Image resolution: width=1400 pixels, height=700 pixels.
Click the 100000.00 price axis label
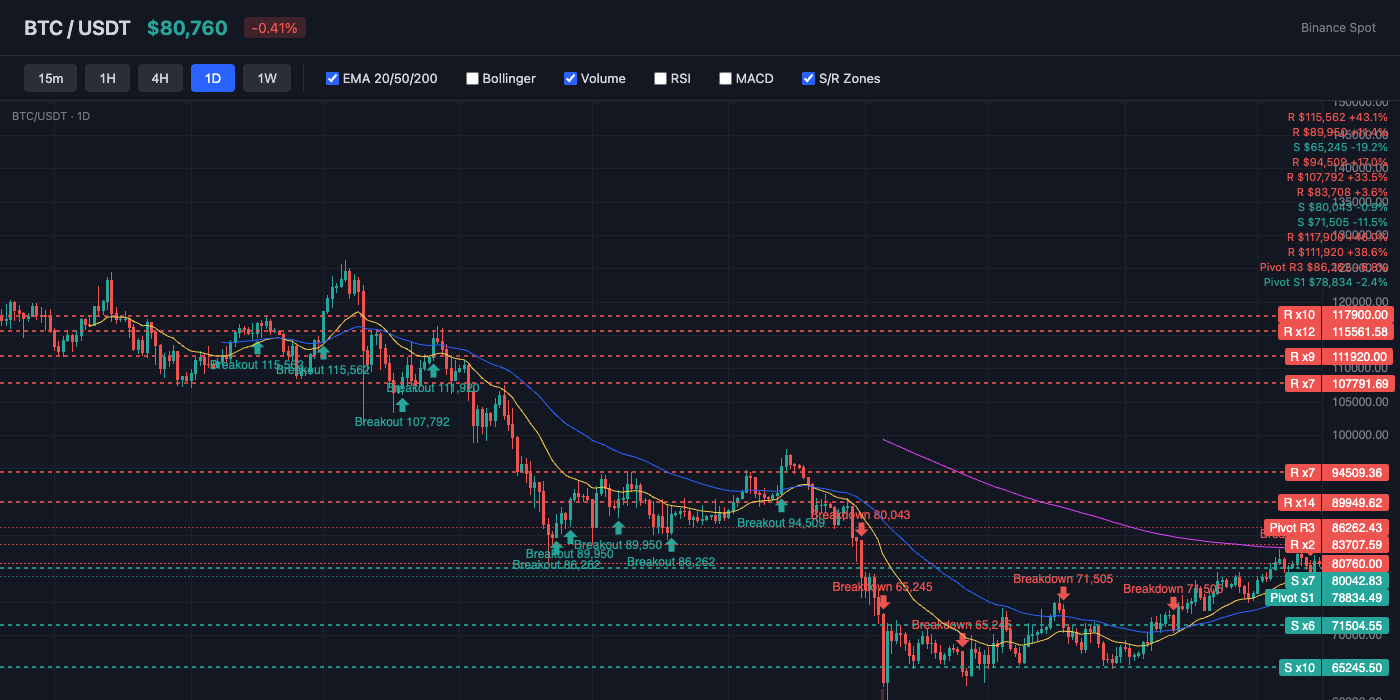pos(1358,435)
